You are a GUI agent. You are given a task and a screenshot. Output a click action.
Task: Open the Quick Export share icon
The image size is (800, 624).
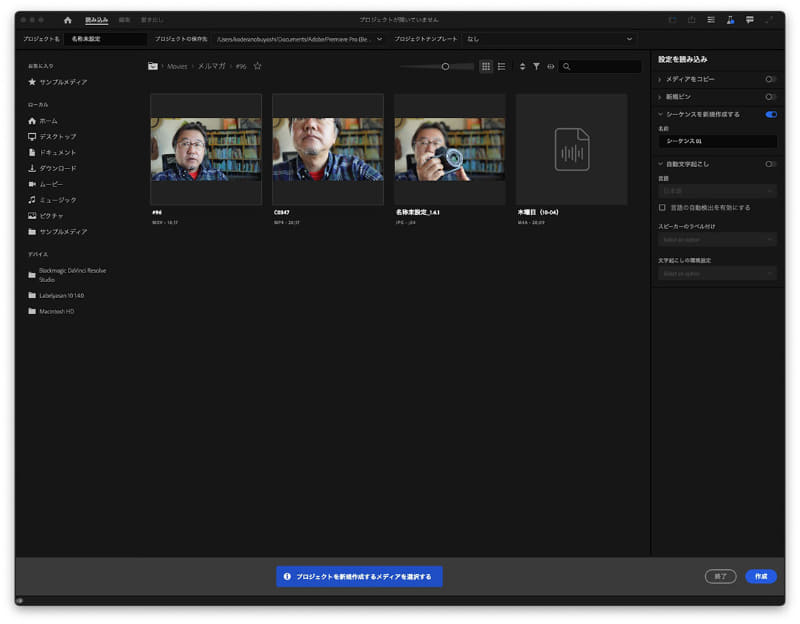(x=690, y=19)
